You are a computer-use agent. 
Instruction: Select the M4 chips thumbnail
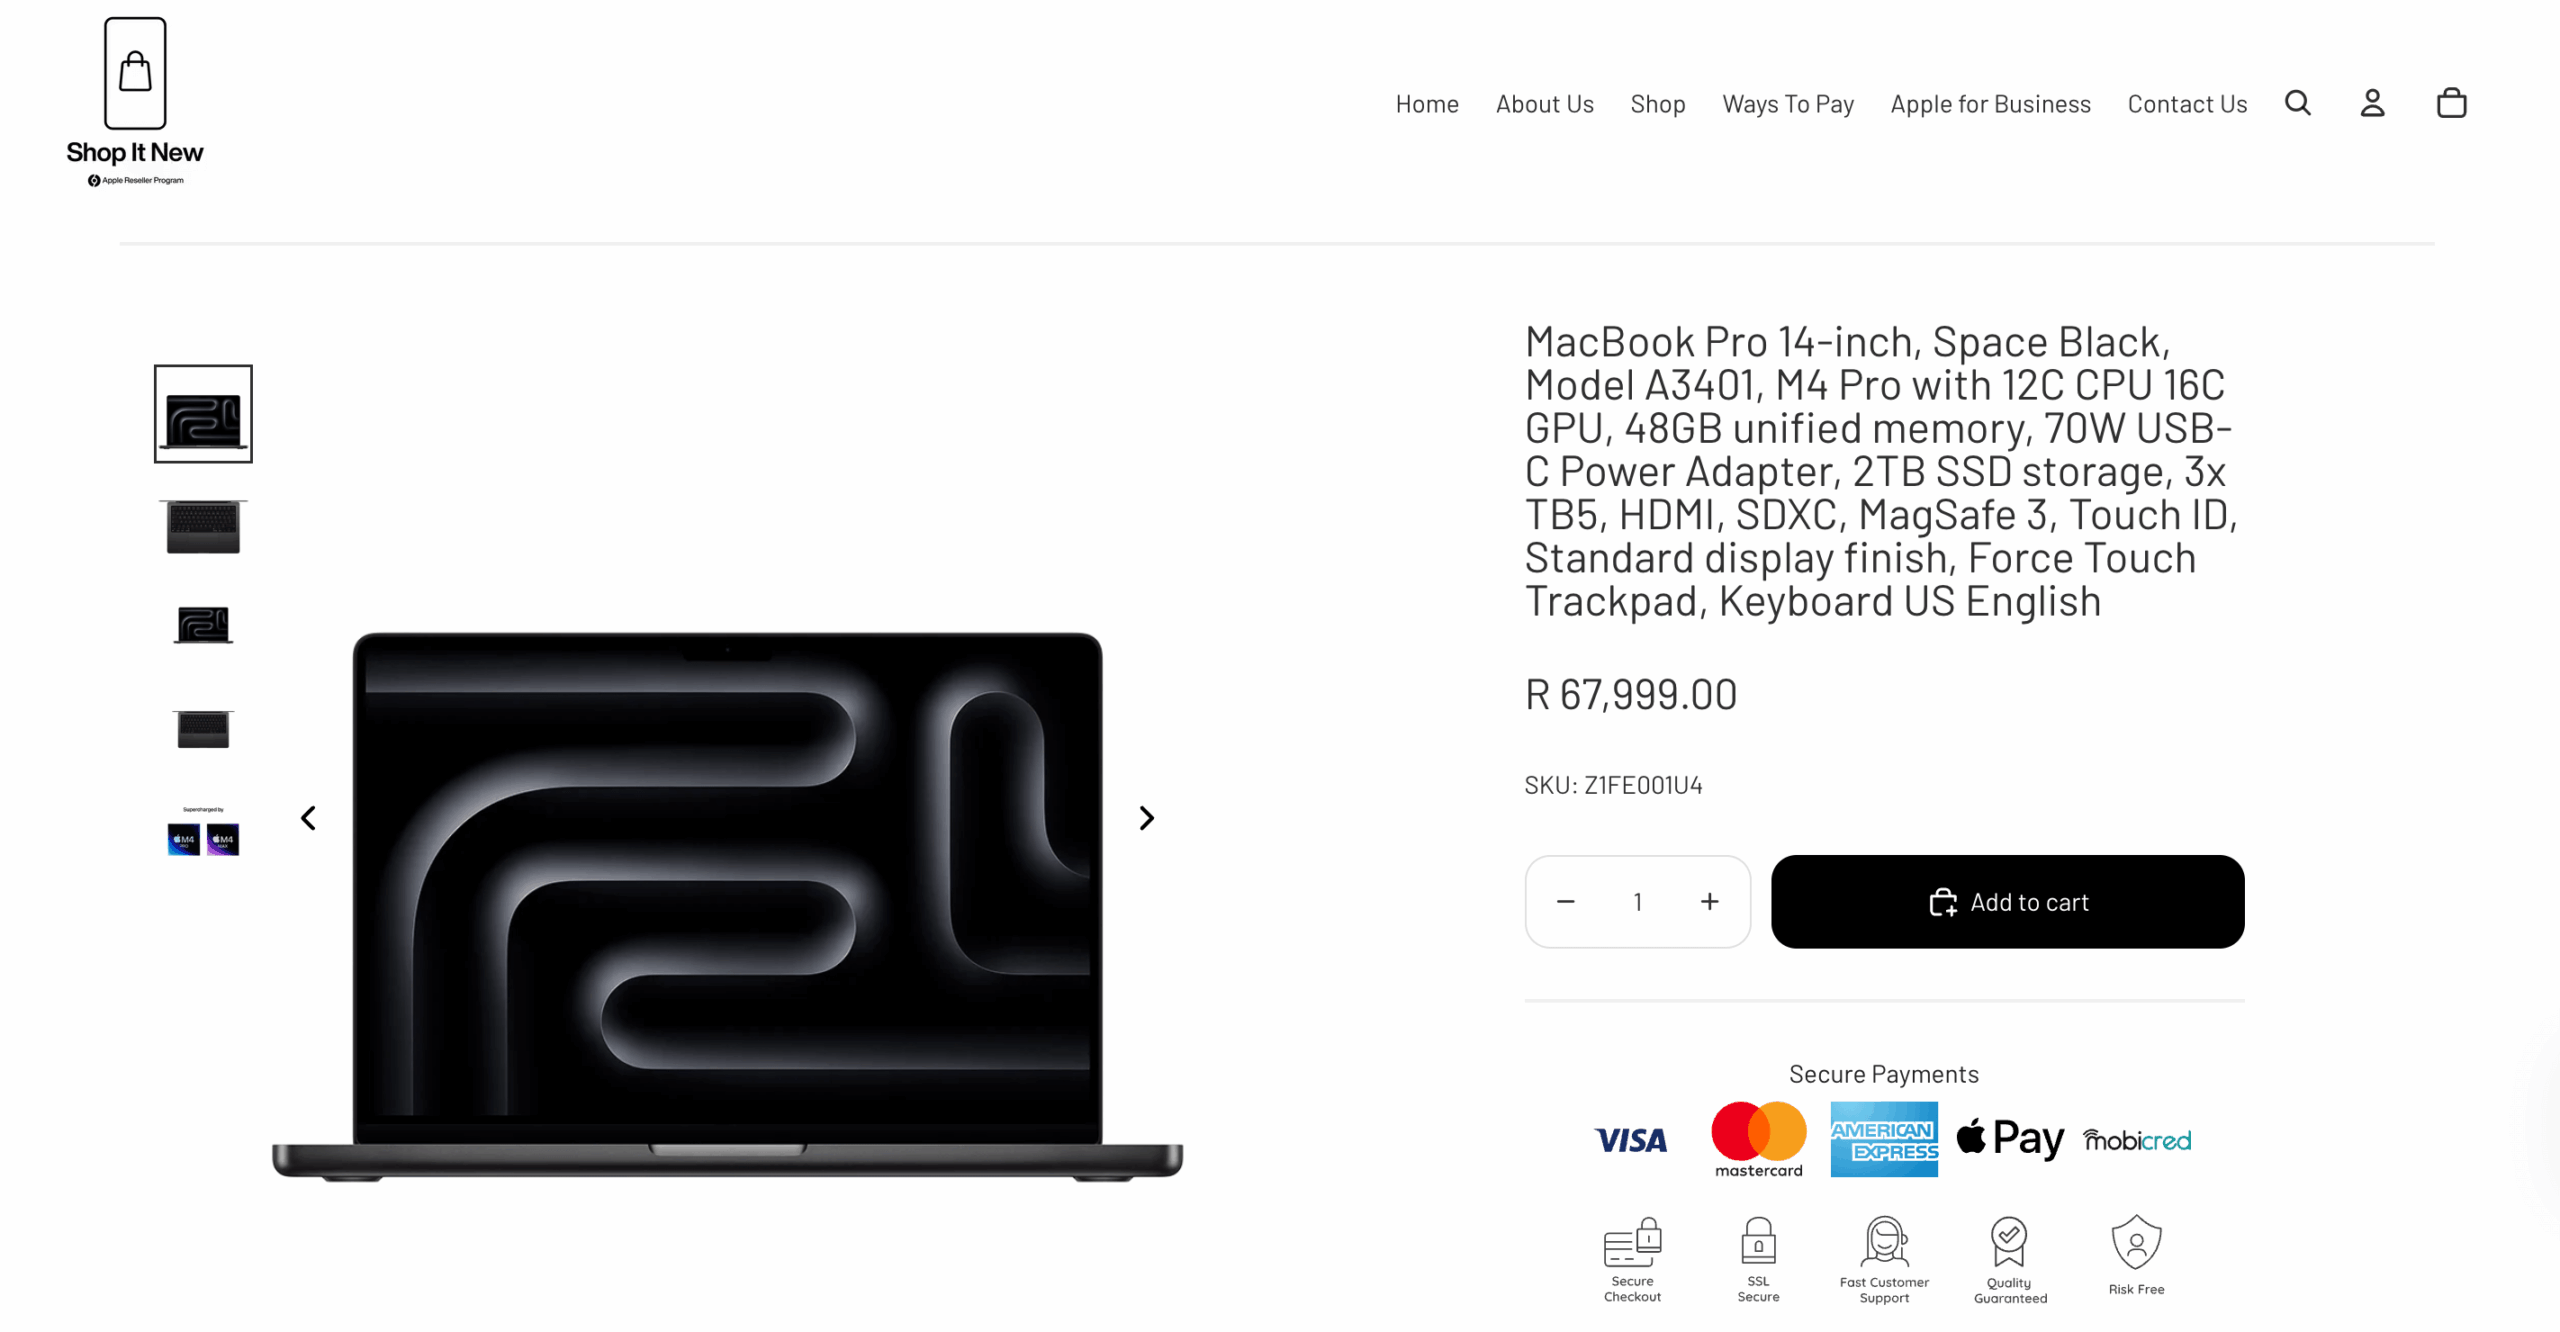coord(203,832)
